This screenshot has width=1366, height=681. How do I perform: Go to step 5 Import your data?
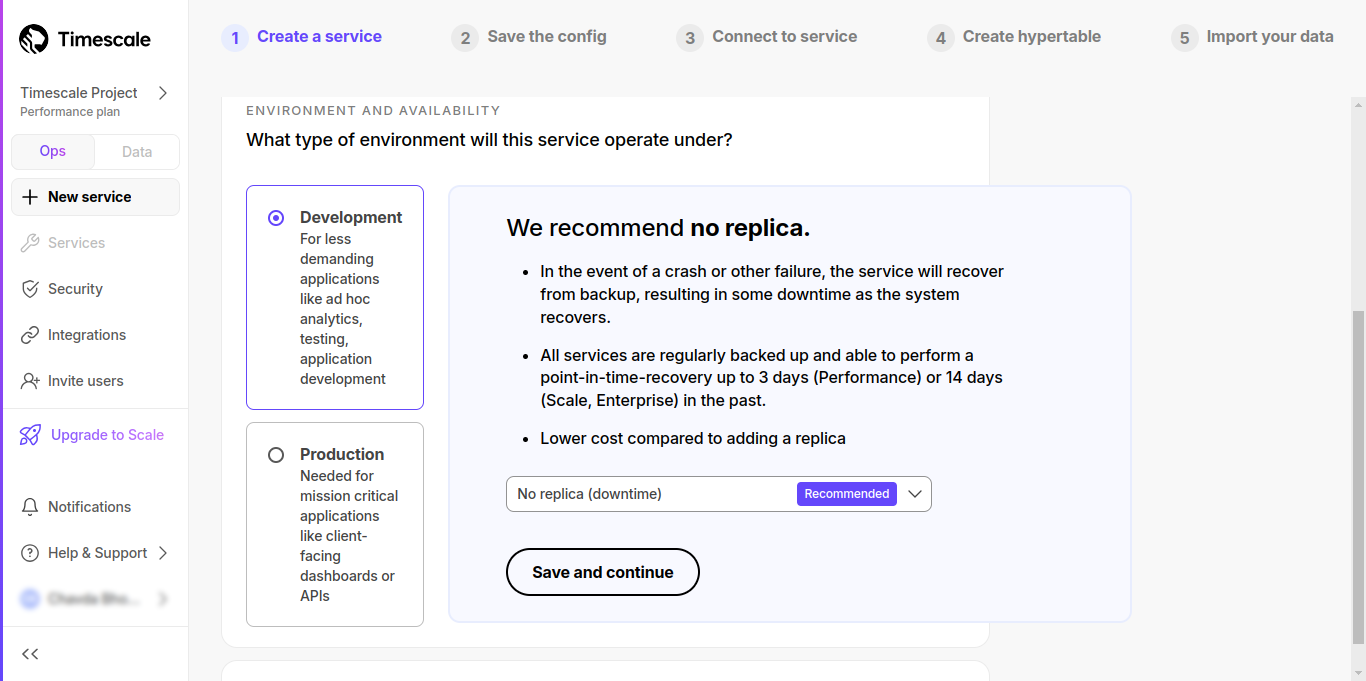coord(1253,37)
